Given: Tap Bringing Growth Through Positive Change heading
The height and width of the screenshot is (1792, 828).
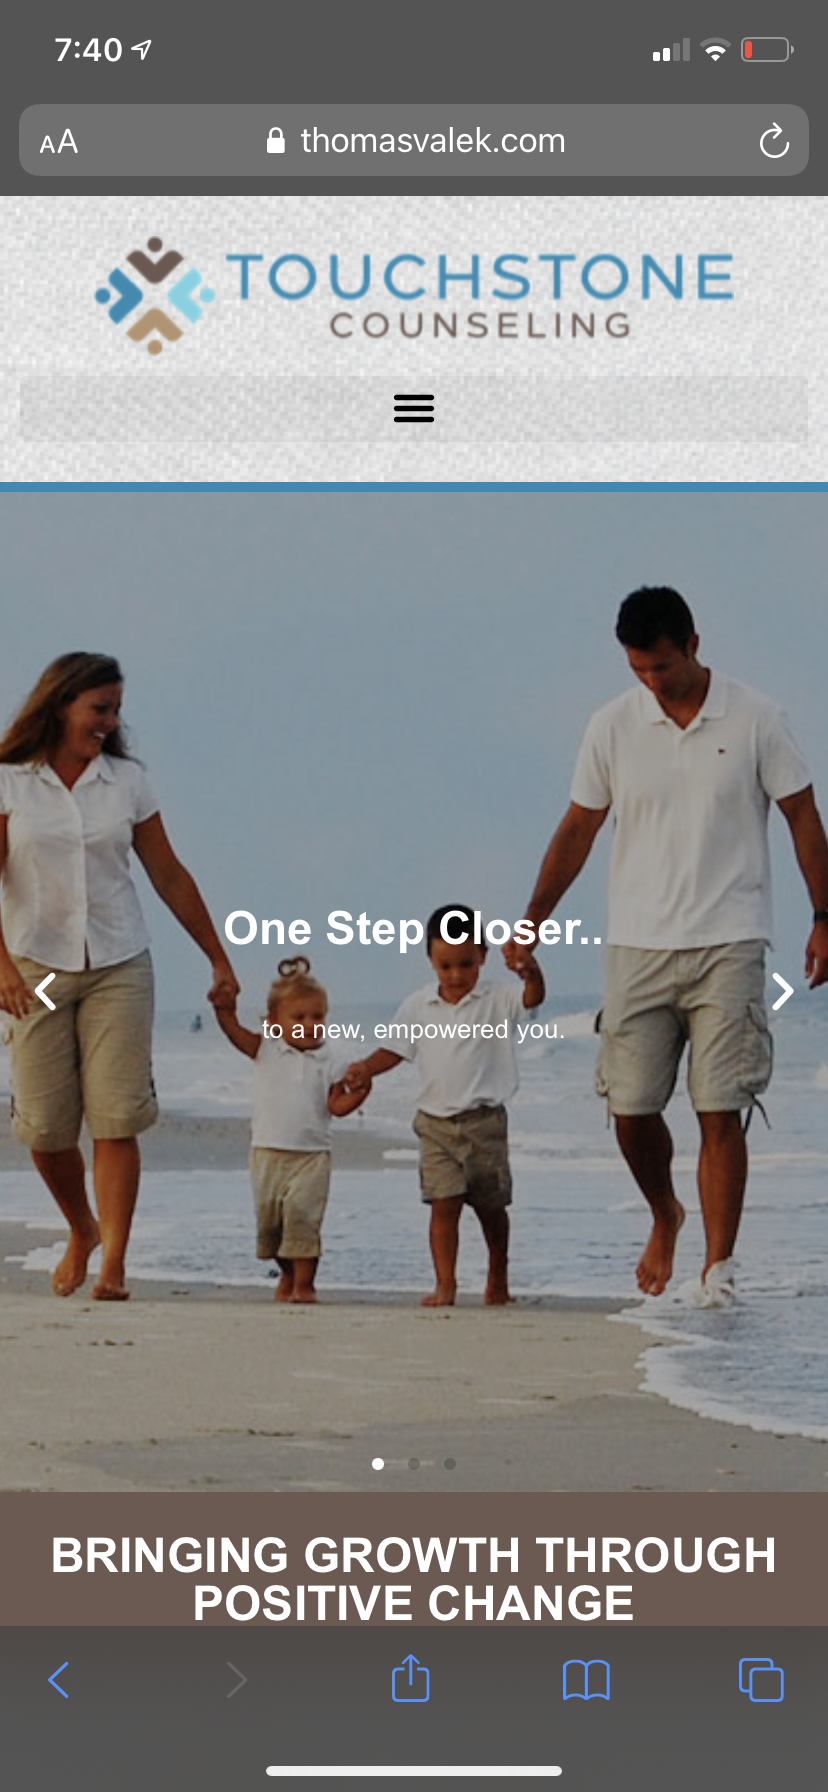Looking at the screenshot, I should (x=414, y=1579).
